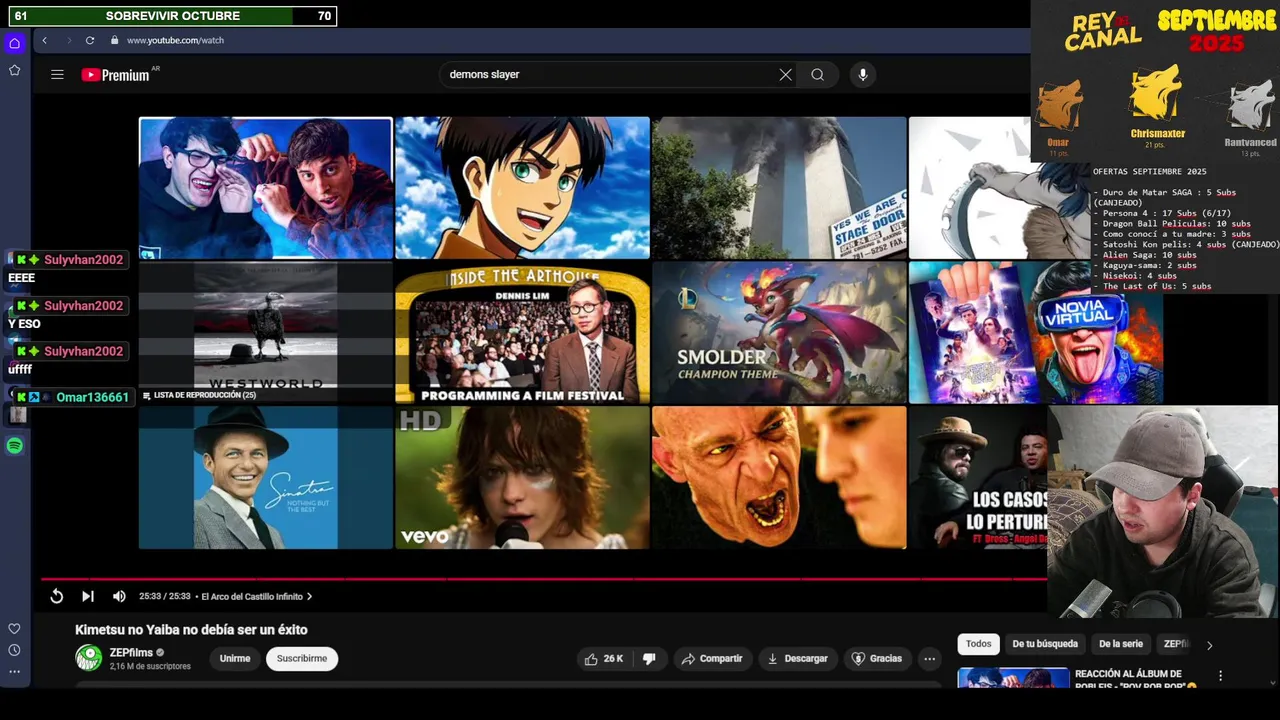Open sidebar clock history icon
The height and width of the screenshot is (720, 1280).
click(14, 650)
